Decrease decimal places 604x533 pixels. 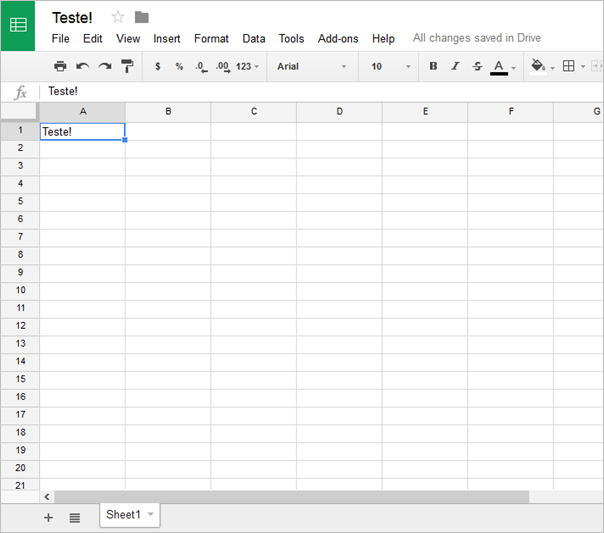[x=201, y=67]
